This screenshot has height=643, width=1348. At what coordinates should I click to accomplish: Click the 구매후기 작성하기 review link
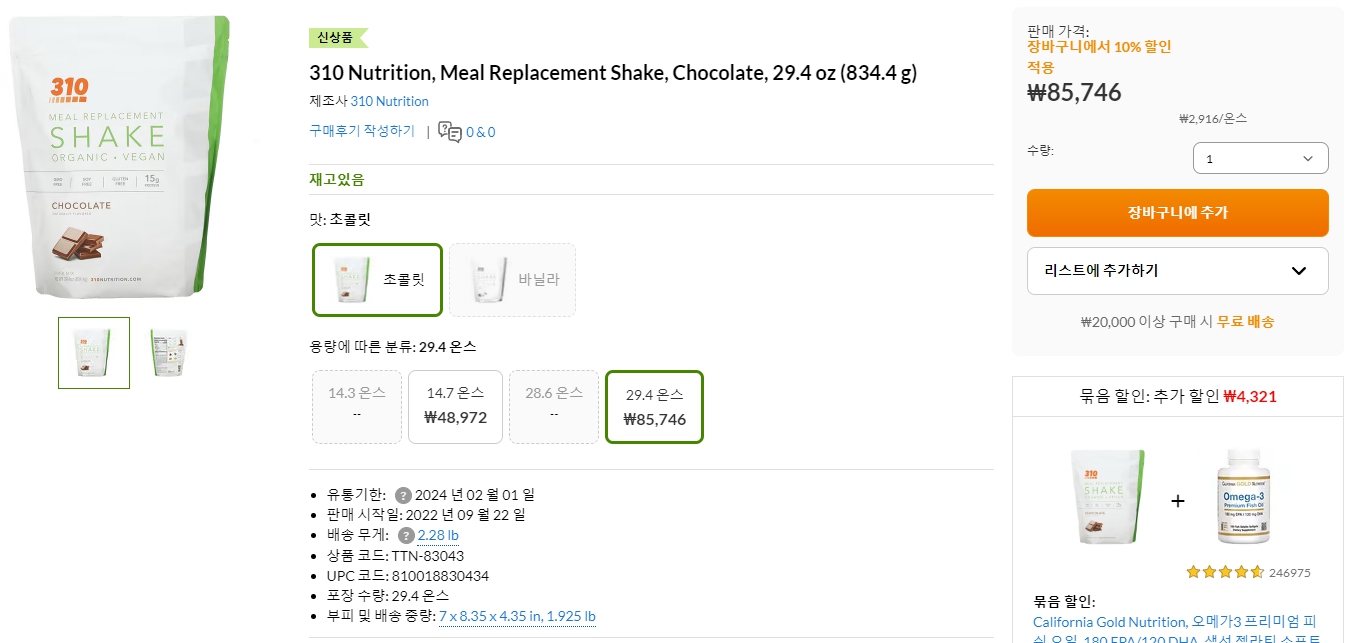tap(362, 131)
